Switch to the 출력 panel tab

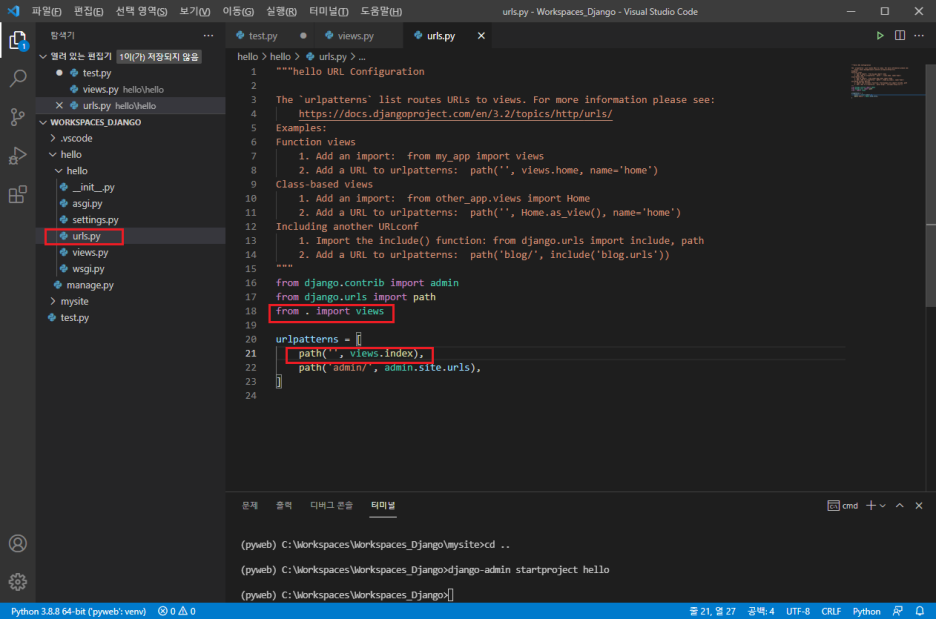[x=284, y=506]
